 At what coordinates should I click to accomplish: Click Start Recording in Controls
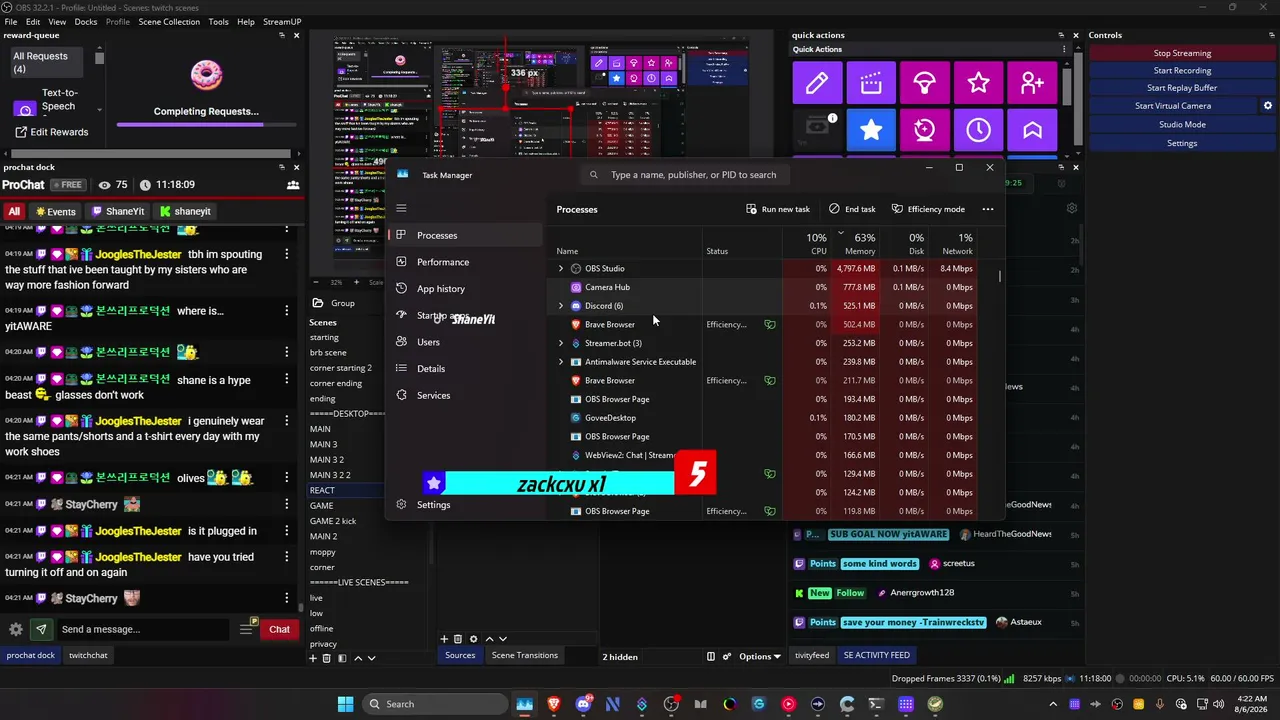pyautogui.click(x=1182, y=71)
